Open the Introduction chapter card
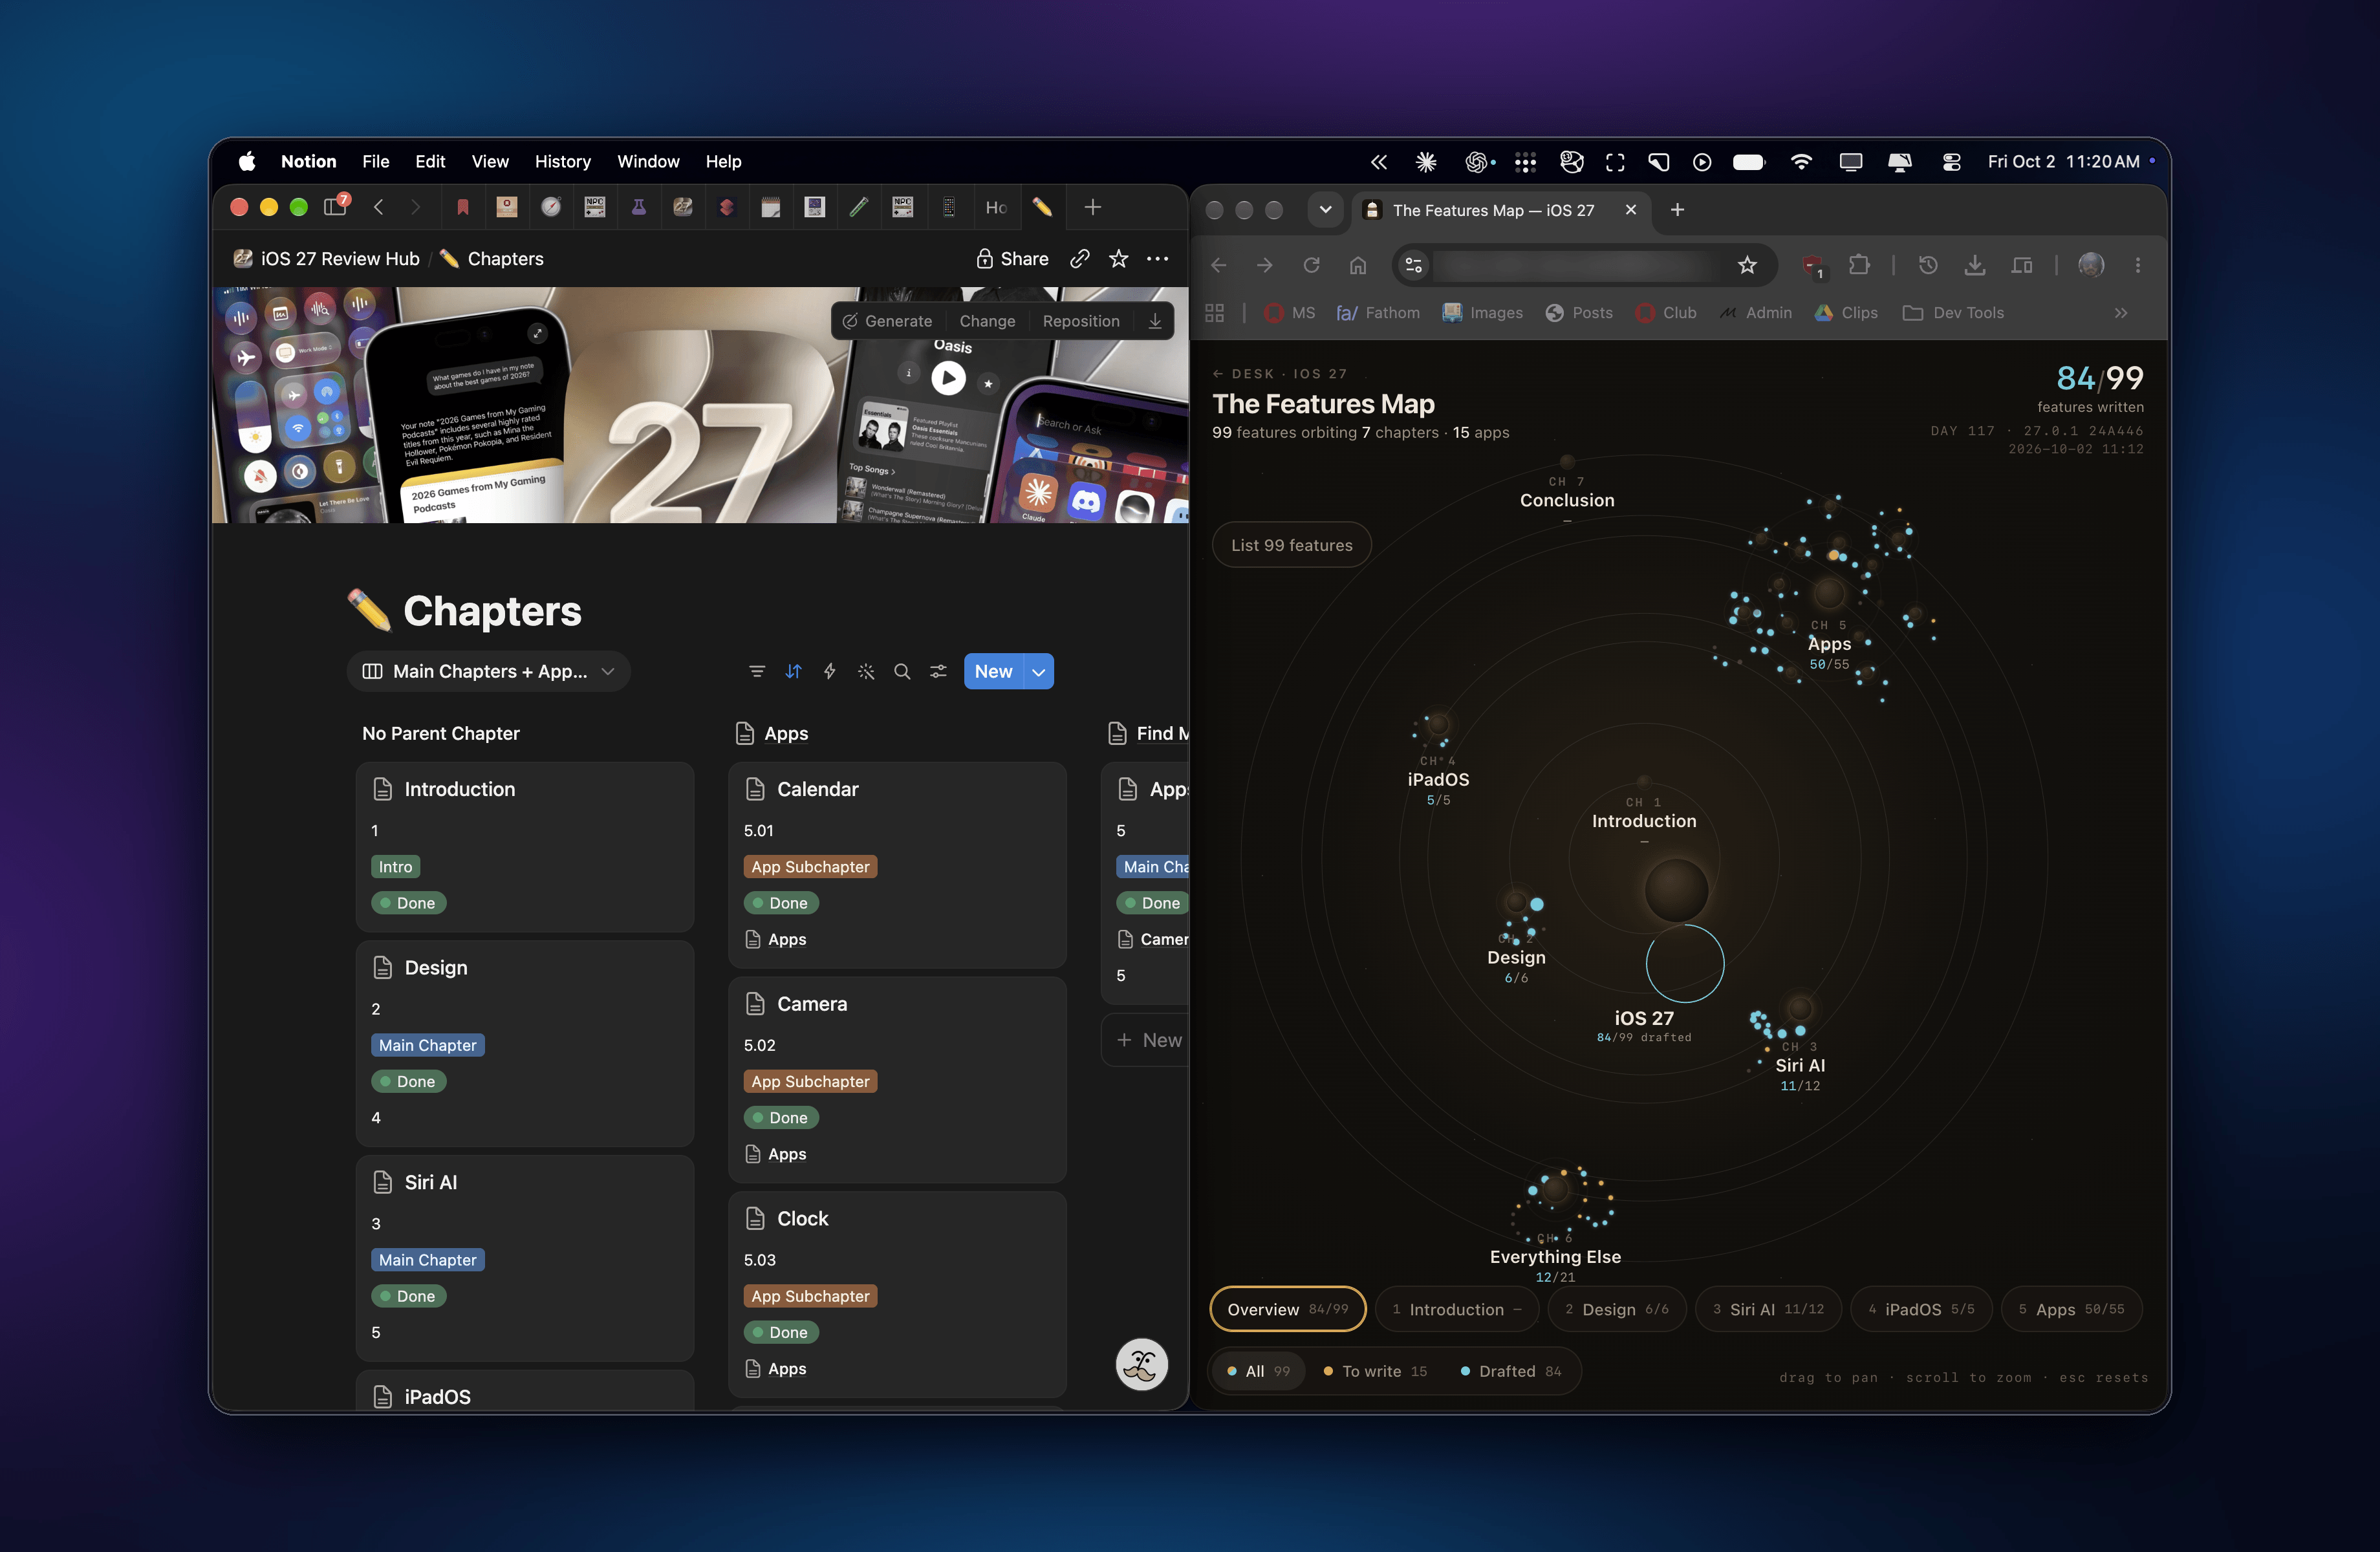 (x=524, y=846)
